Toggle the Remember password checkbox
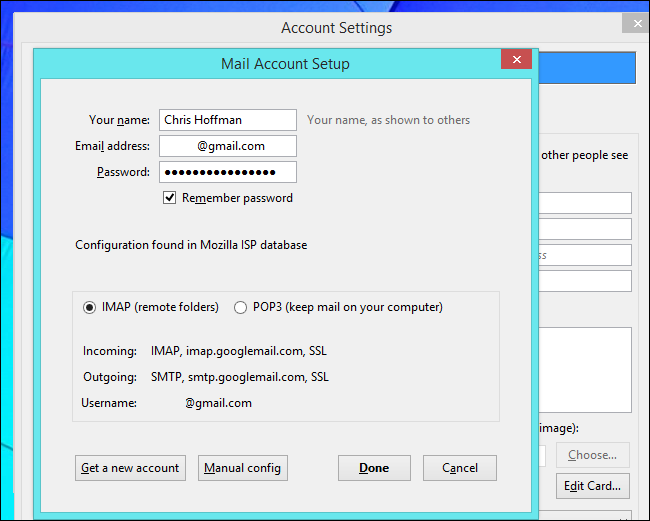Image resolution: width=650 pixels, height=521 pixels. tap(169, 198)
